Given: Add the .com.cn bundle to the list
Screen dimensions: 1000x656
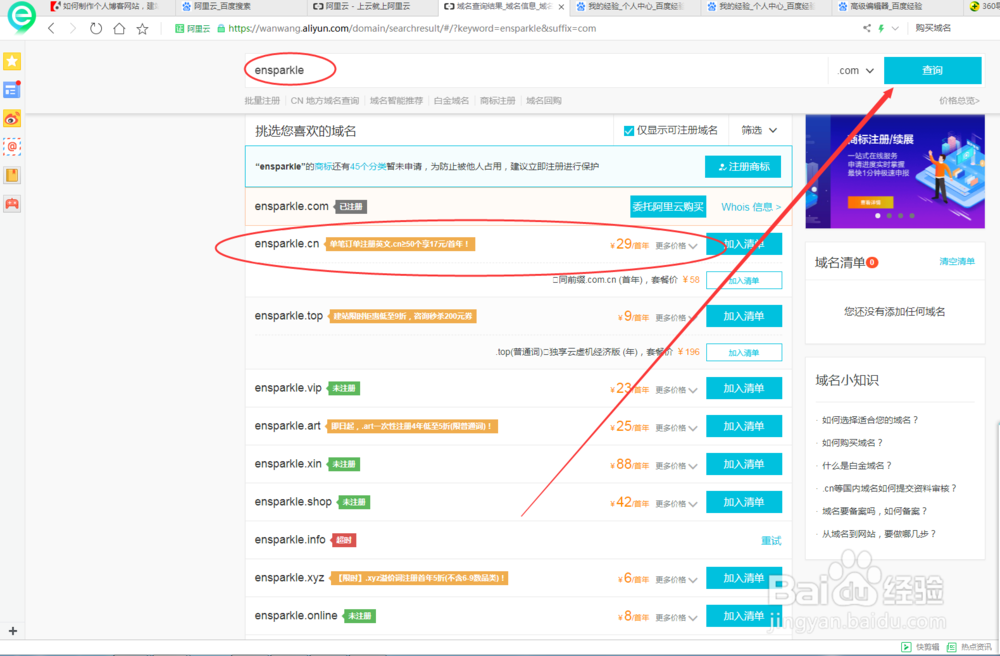Looking at the screenshot, I should pyautogui.click(x=744, y=281).
